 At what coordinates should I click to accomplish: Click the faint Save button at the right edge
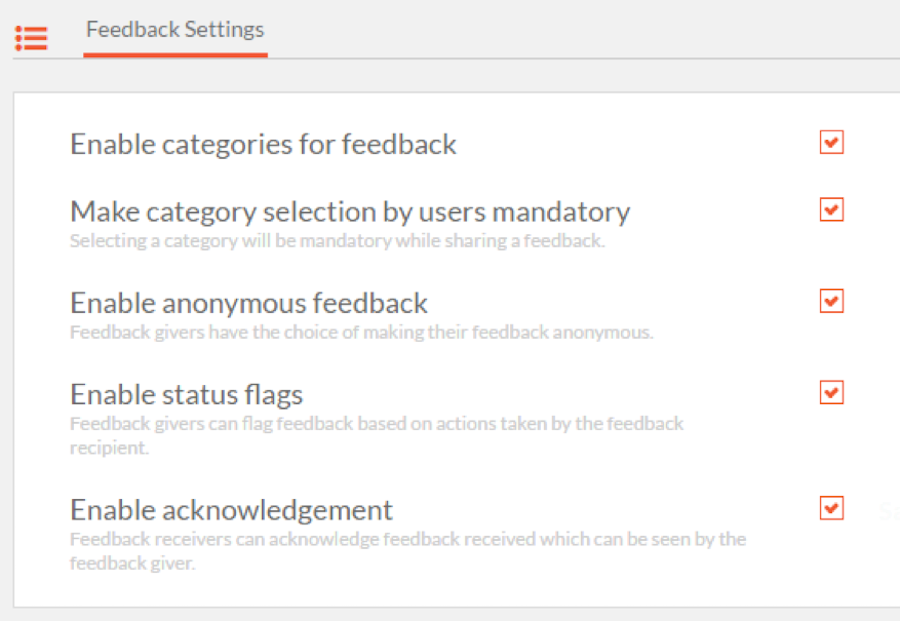(x=890, y=510)
